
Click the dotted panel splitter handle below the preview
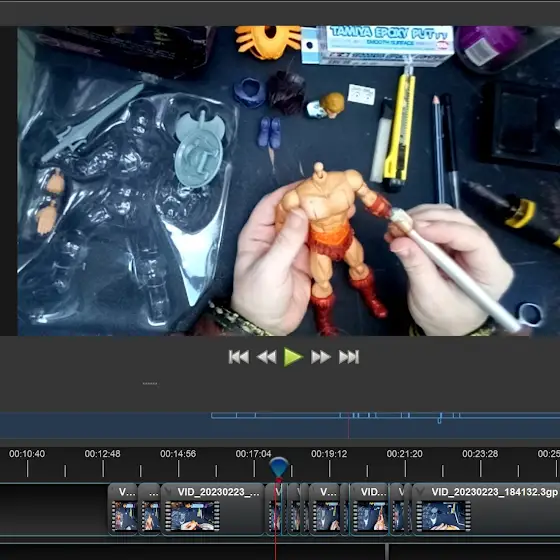click(150, 384)
